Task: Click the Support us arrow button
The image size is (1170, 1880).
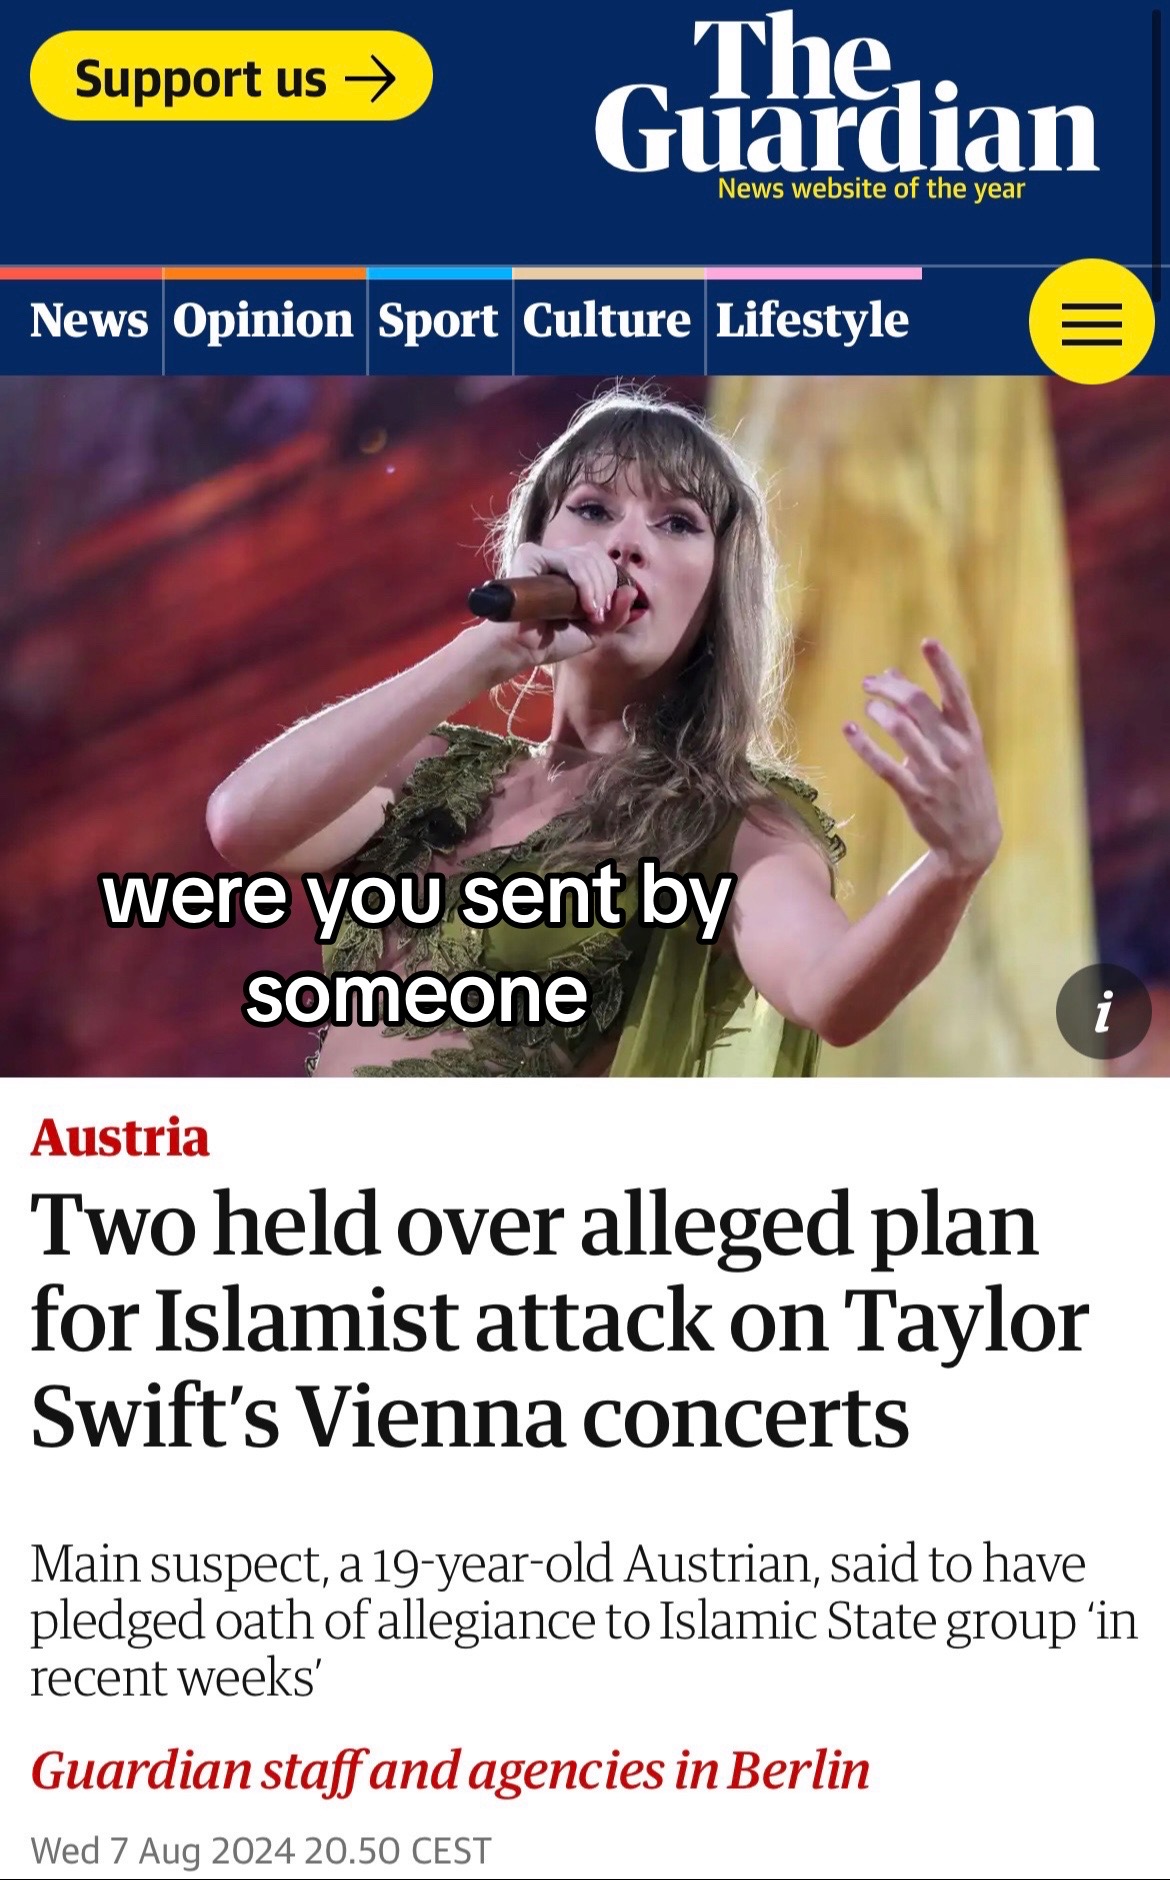Action: 231,76
